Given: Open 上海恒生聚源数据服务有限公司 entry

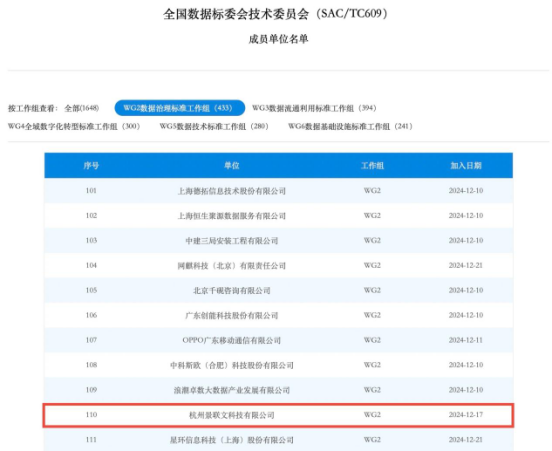Looking at the screenshot, I should pos(232,216).
